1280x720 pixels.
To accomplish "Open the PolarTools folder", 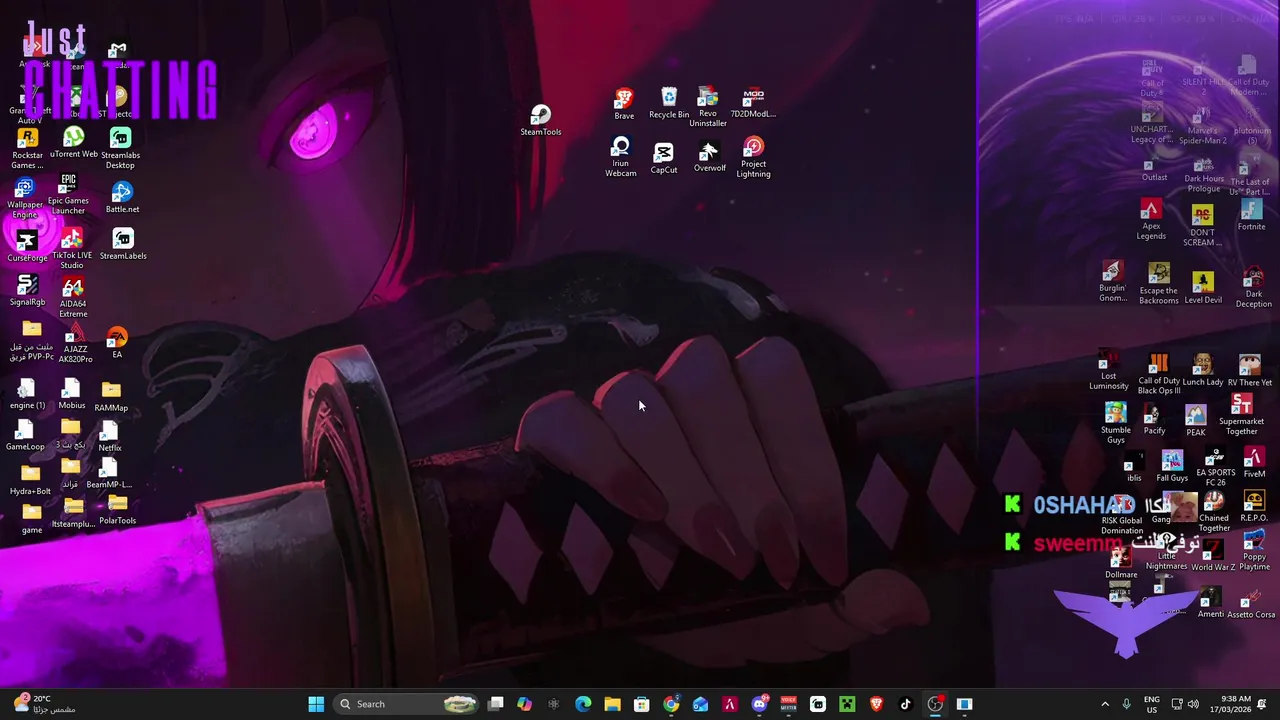I will [x=117, y=510].
